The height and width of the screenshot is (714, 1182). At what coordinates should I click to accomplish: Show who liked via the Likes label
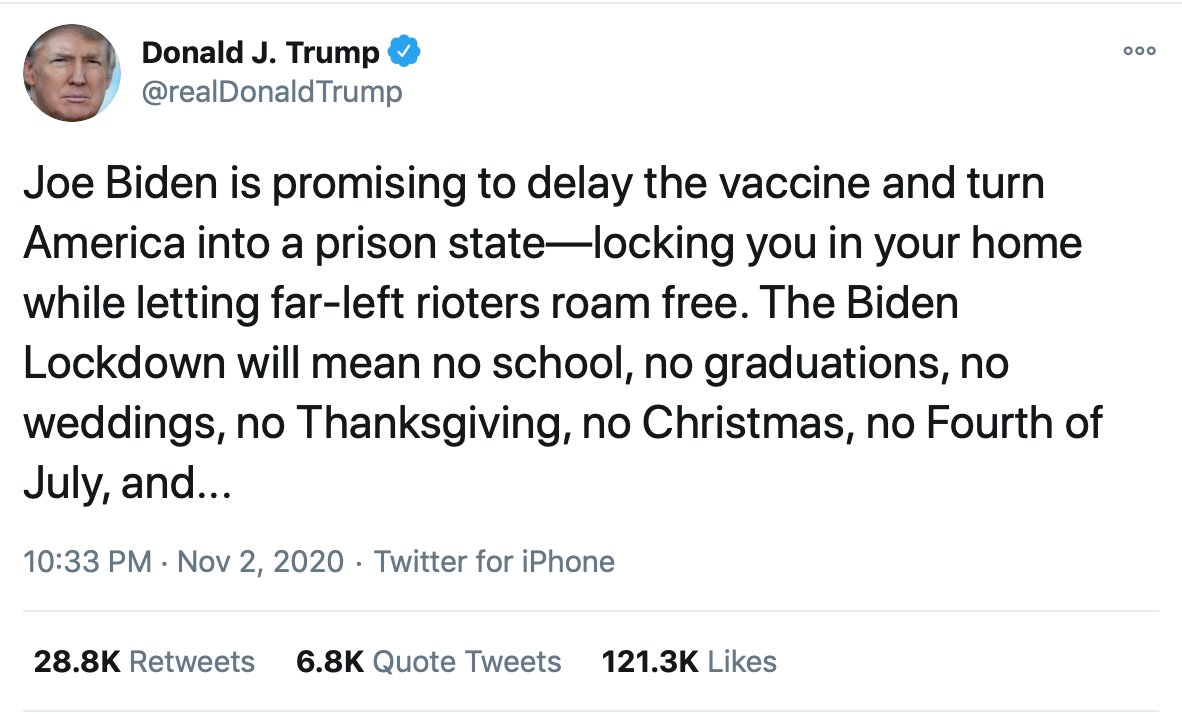click(741, 661)
